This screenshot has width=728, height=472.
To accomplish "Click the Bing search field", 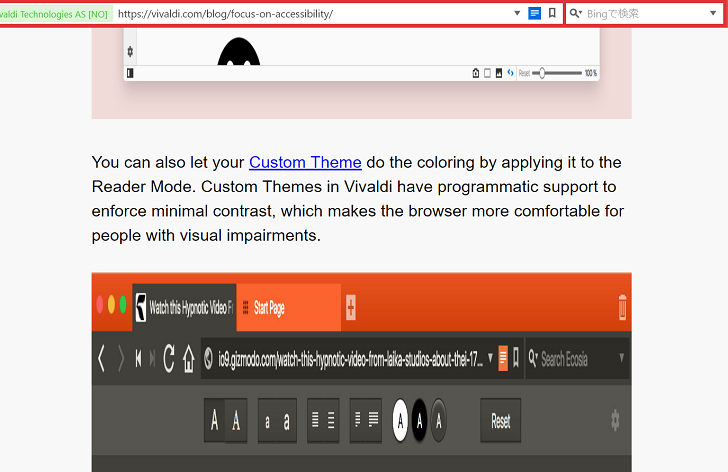I will tap(645, 14).
